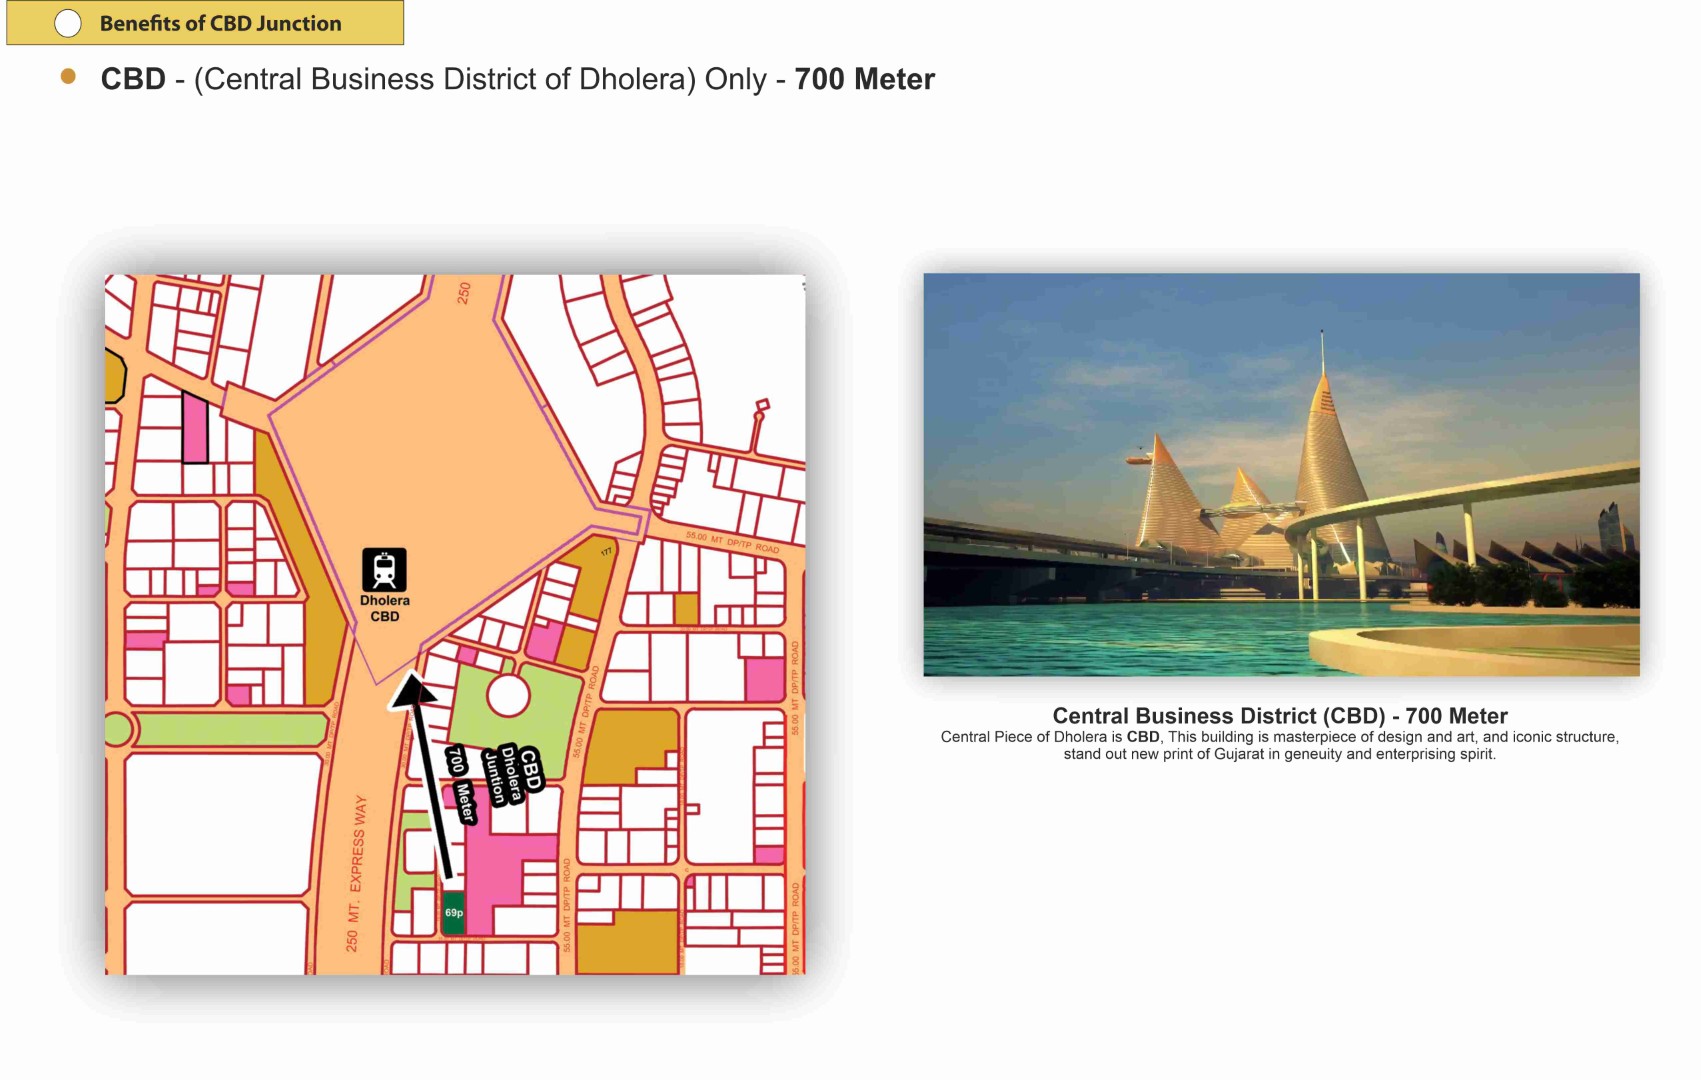Viewport: 1701px width, 1080px height.
Task: Open the CBD building rendering image
Action: click(x=1281, y=474)
